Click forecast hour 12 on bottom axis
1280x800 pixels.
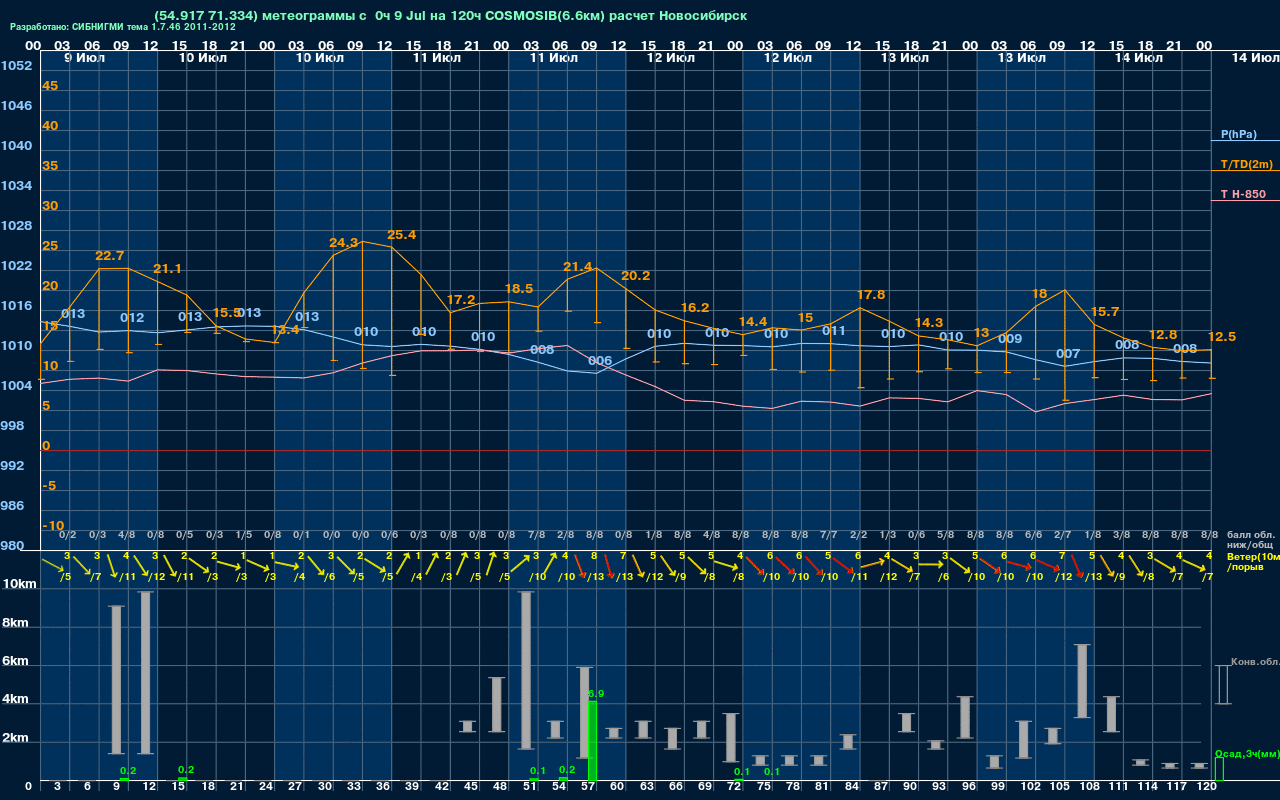(x=149, y=788)
